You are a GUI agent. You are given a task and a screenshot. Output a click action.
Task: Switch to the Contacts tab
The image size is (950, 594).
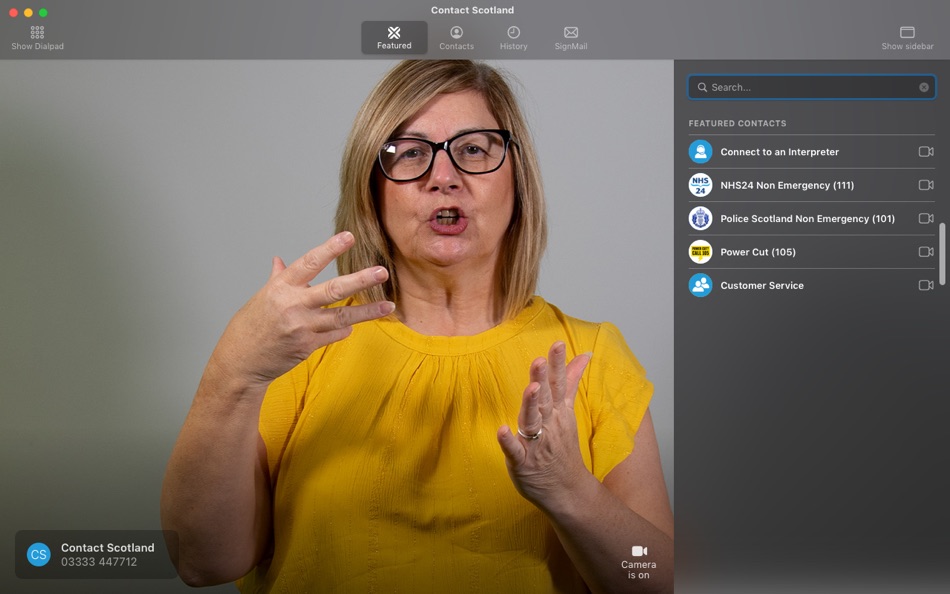[x=456, y=38]
